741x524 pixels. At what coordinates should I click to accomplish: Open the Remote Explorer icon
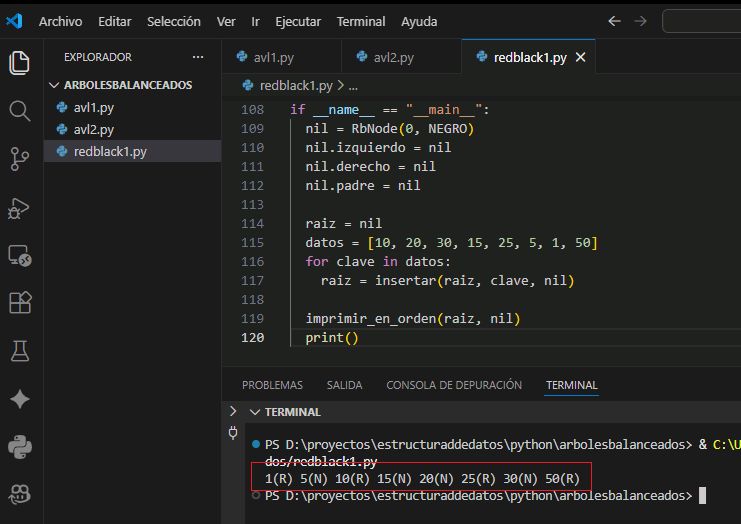[20, 255]
